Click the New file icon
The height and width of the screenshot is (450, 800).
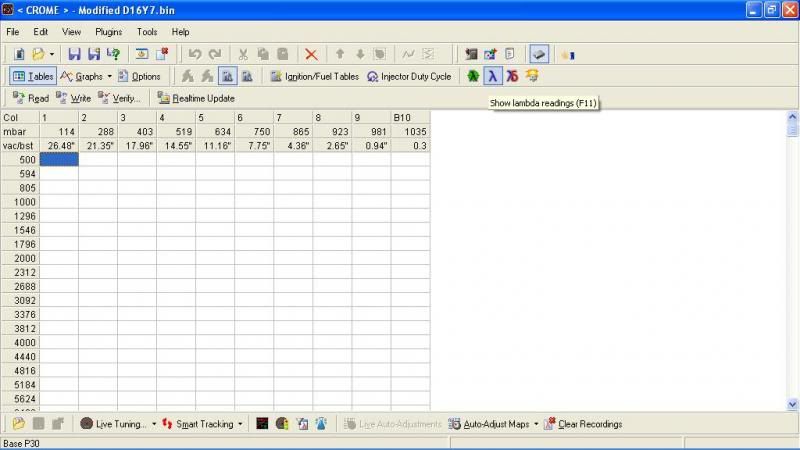point(19,54)
